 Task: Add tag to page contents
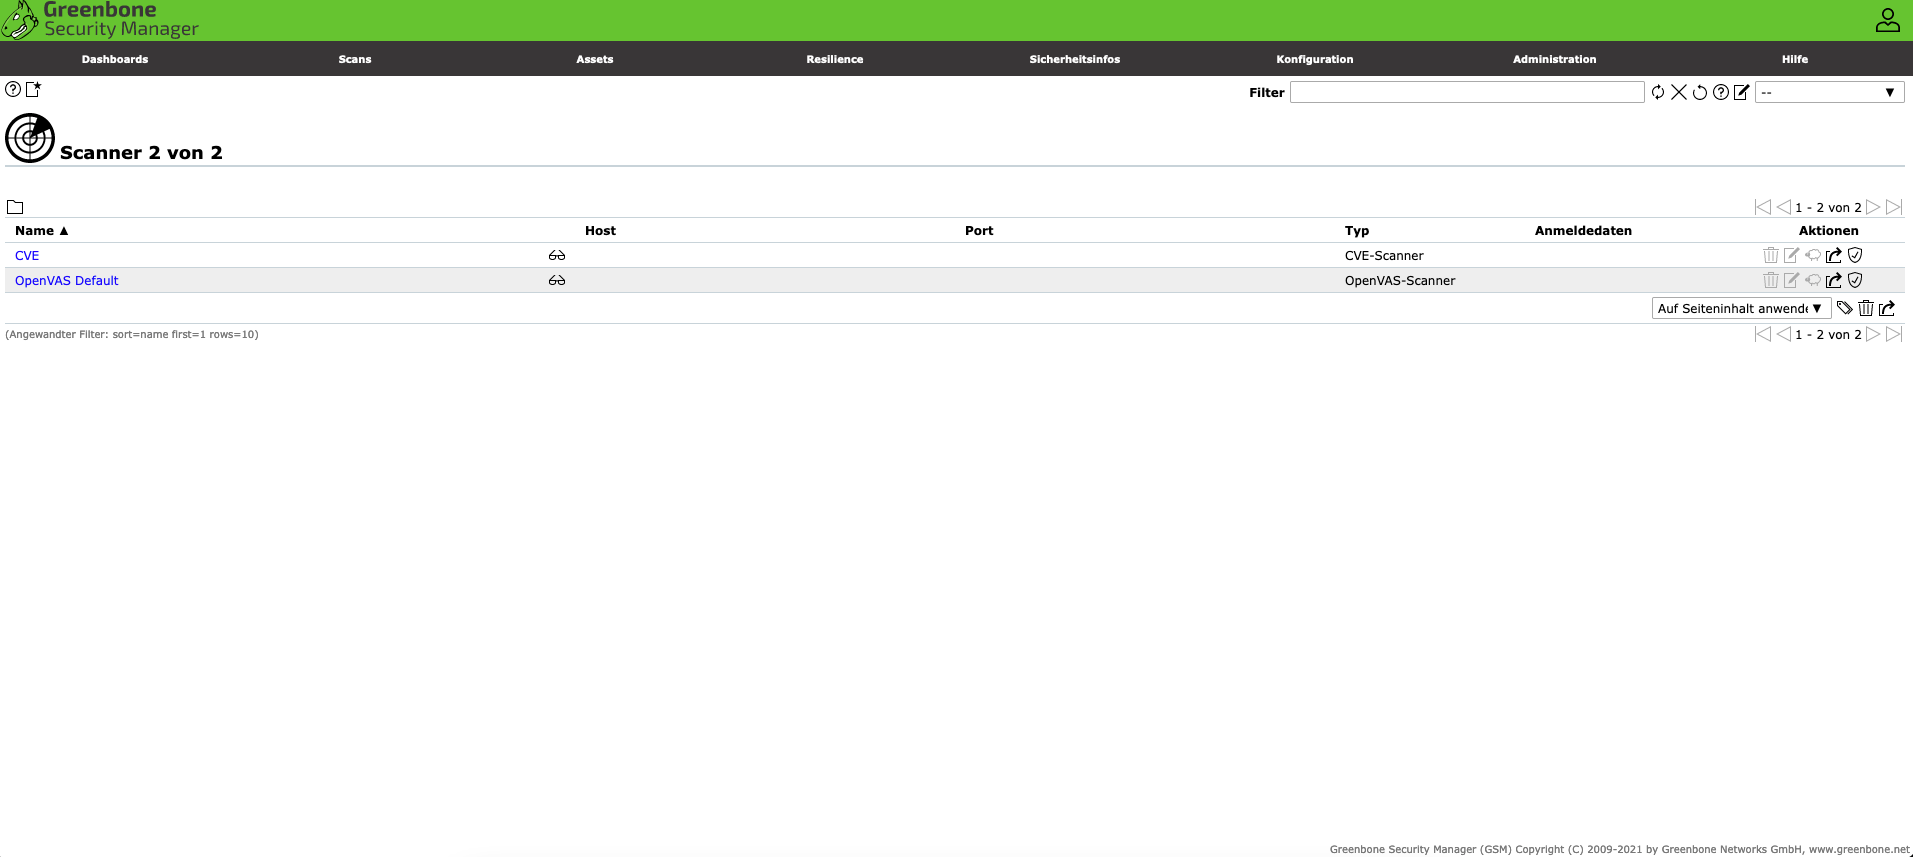(x=1845, y=308)
